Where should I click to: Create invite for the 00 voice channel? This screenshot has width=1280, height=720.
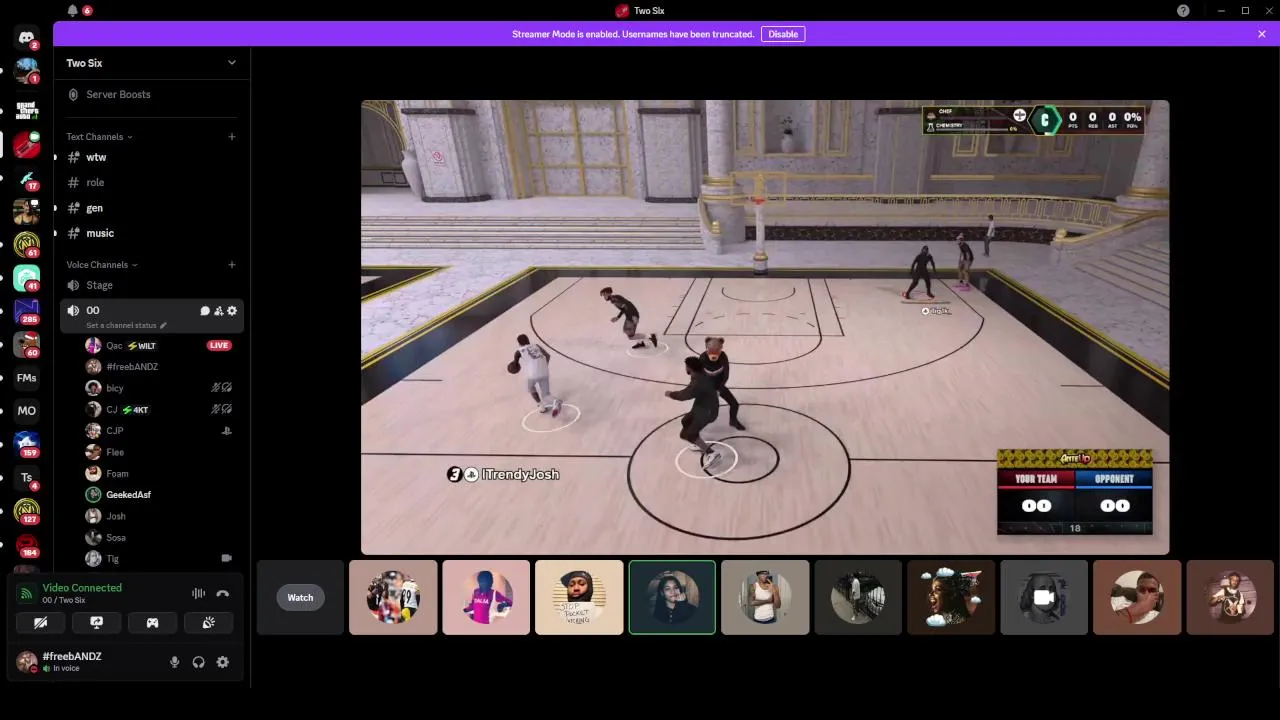click(218, 311)
